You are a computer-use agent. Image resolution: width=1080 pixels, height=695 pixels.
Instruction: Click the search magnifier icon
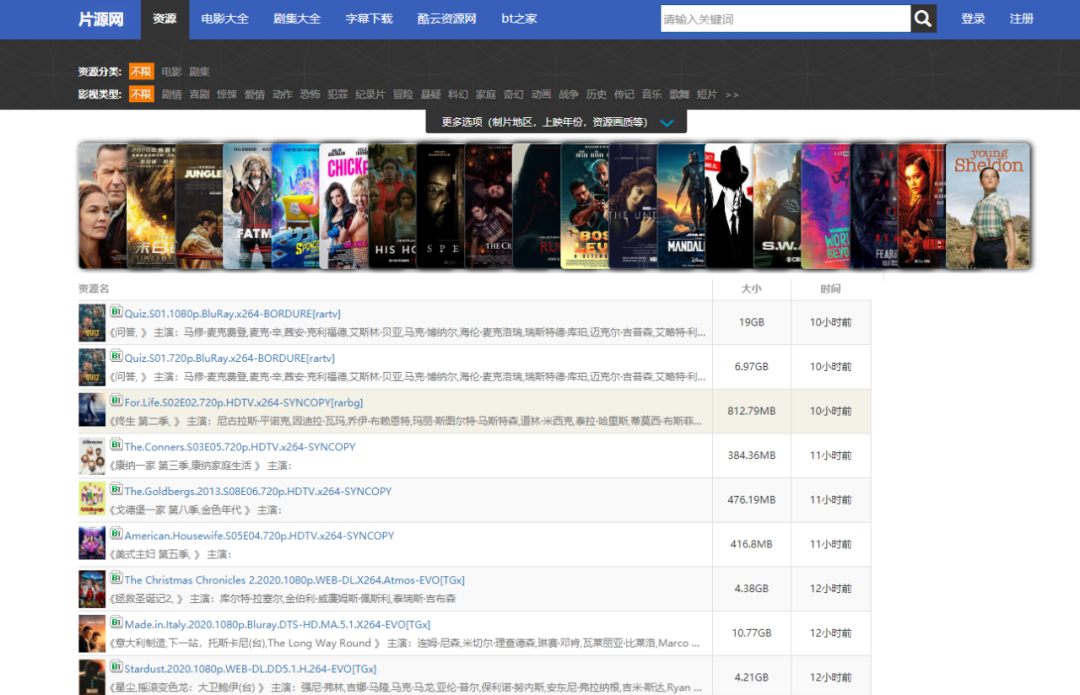click(x=923, y=19)
